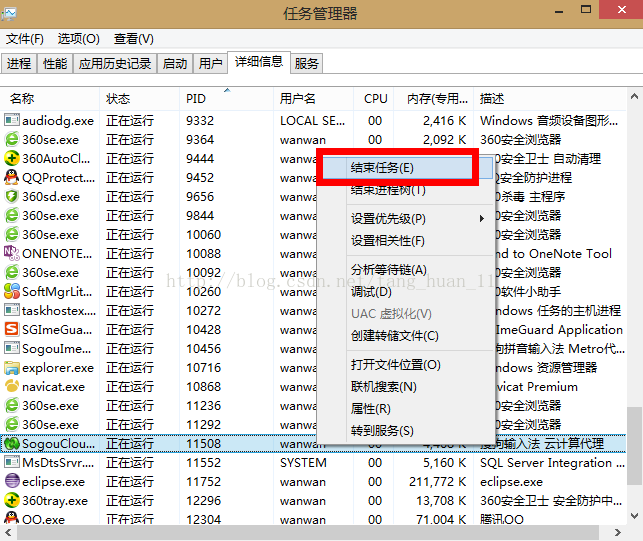Click the QQ.exe penguin icon

tap(11, 518)
